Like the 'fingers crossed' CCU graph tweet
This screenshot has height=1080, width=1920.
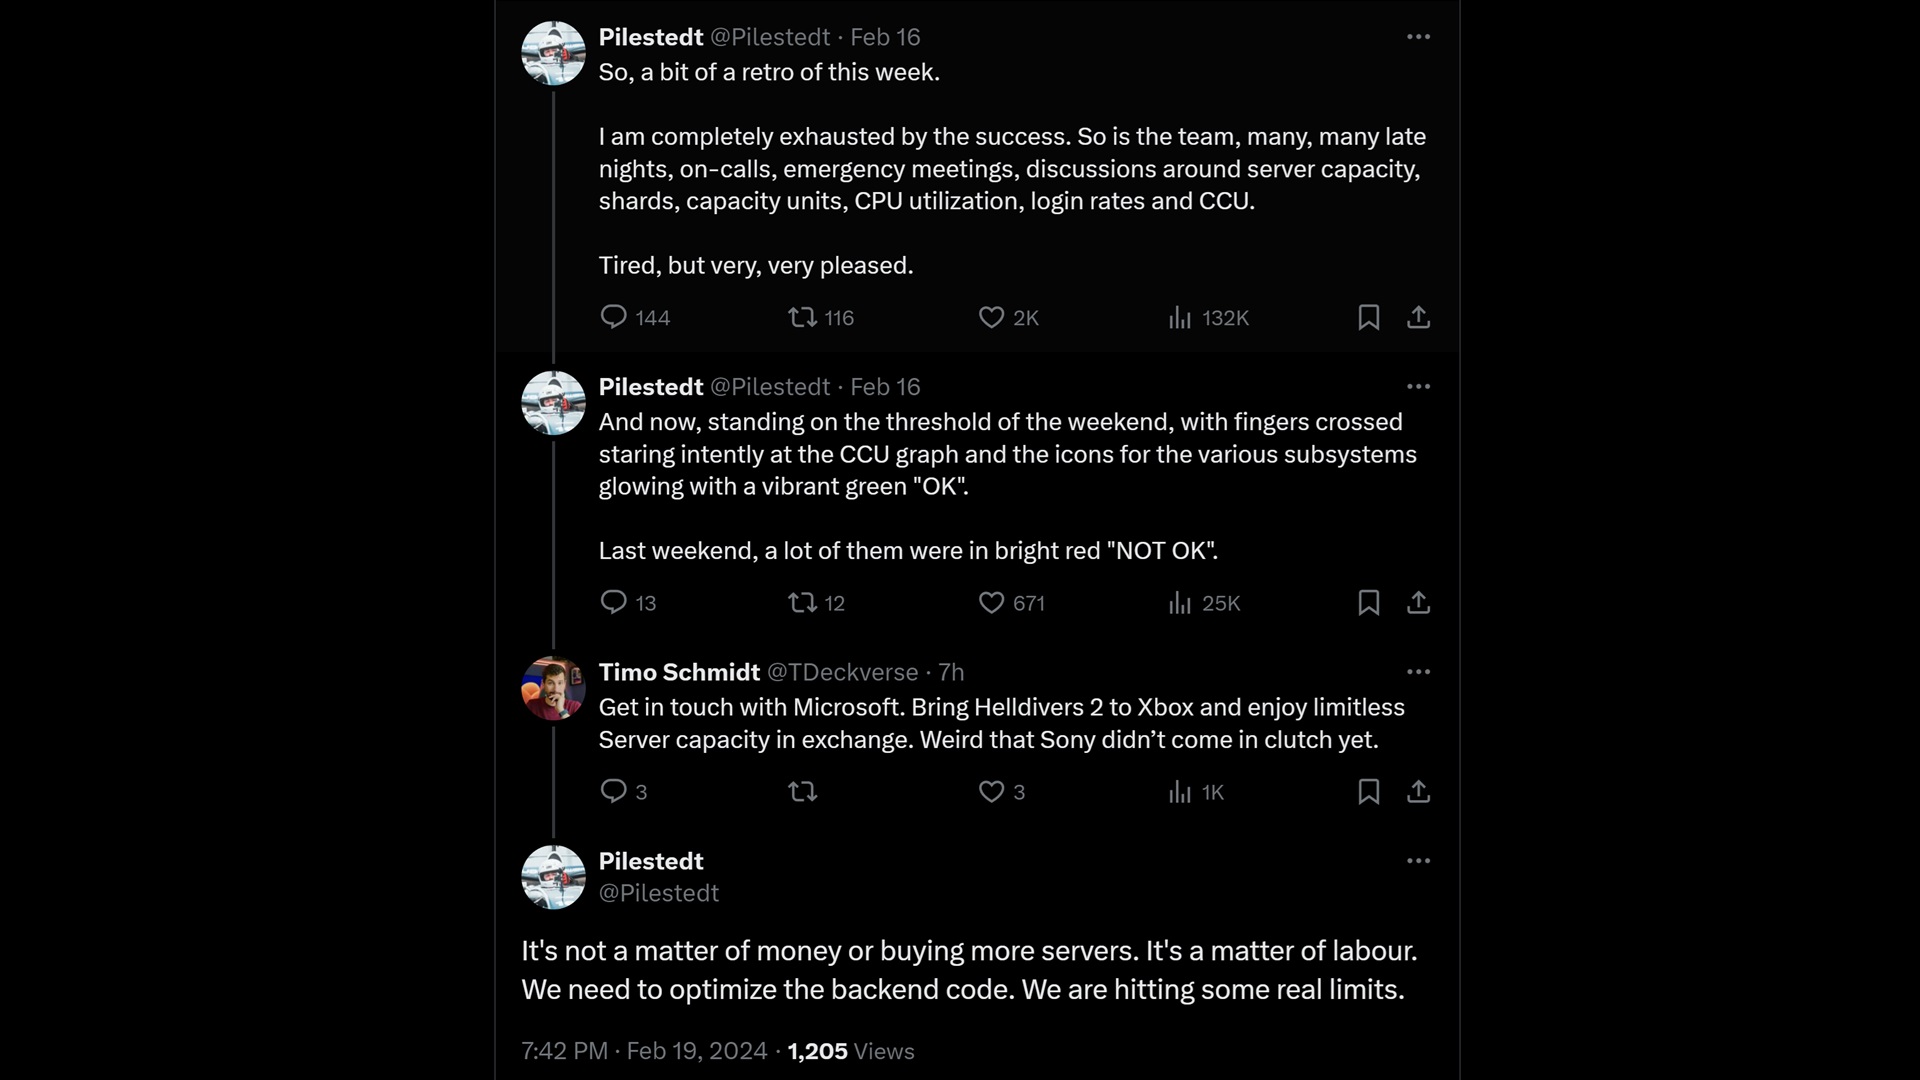coord(991,603)
